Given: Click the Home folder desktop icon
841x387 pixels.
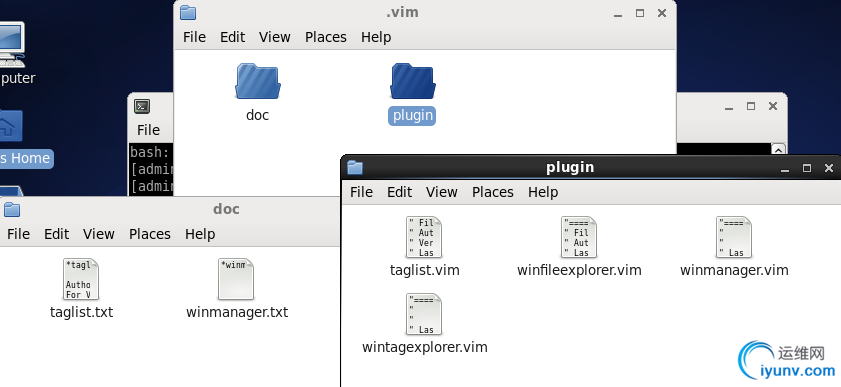Looking at the screenshot, I should coord(11,126).
